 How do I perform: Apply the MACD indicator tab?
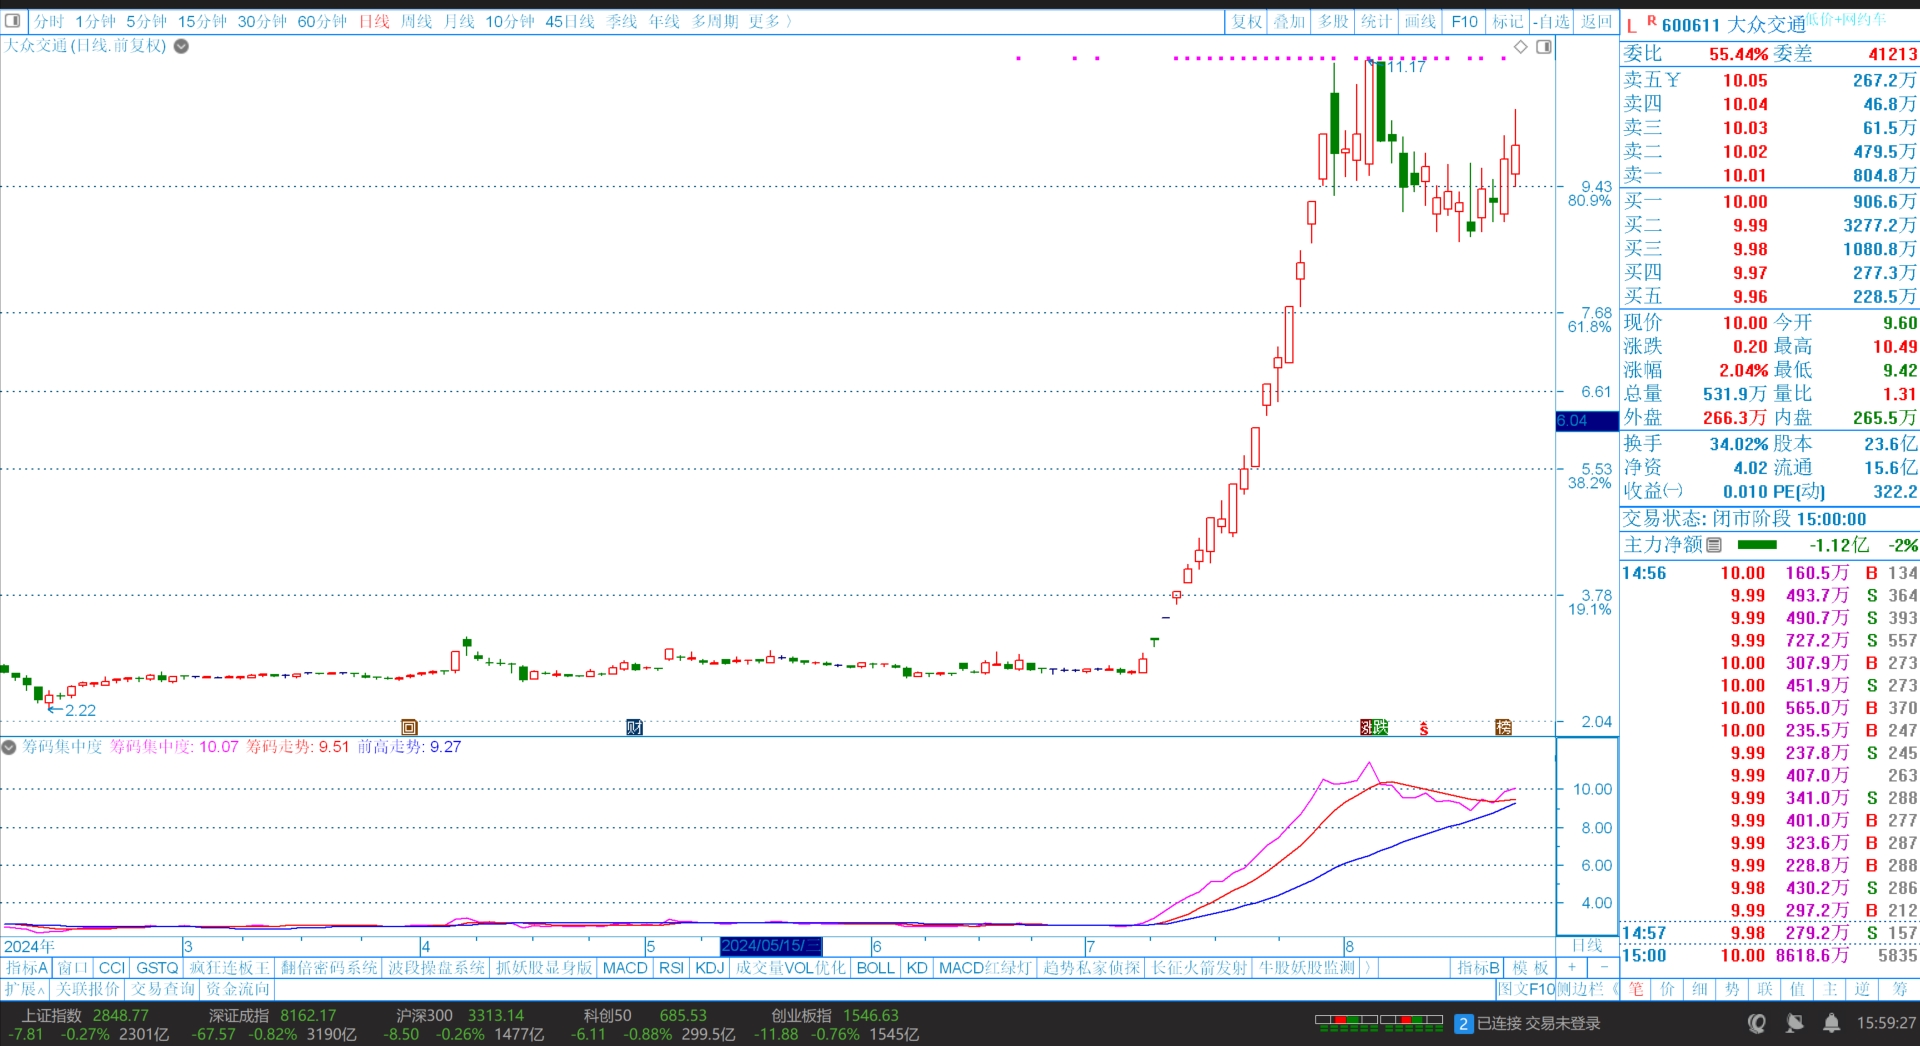[625, 968]
